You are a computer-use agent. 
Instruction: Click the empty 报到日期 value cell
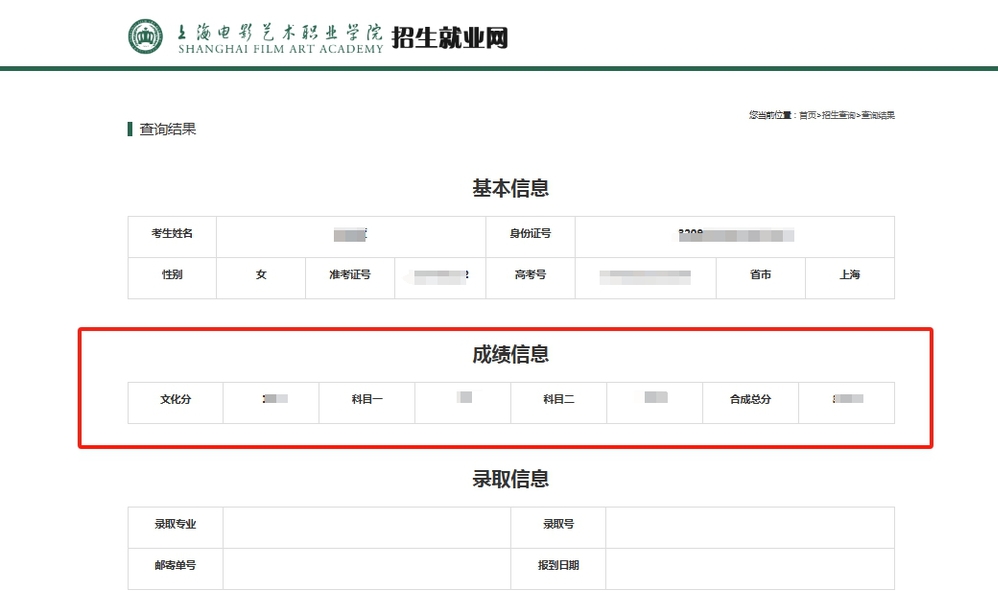(x=749, y=566)
